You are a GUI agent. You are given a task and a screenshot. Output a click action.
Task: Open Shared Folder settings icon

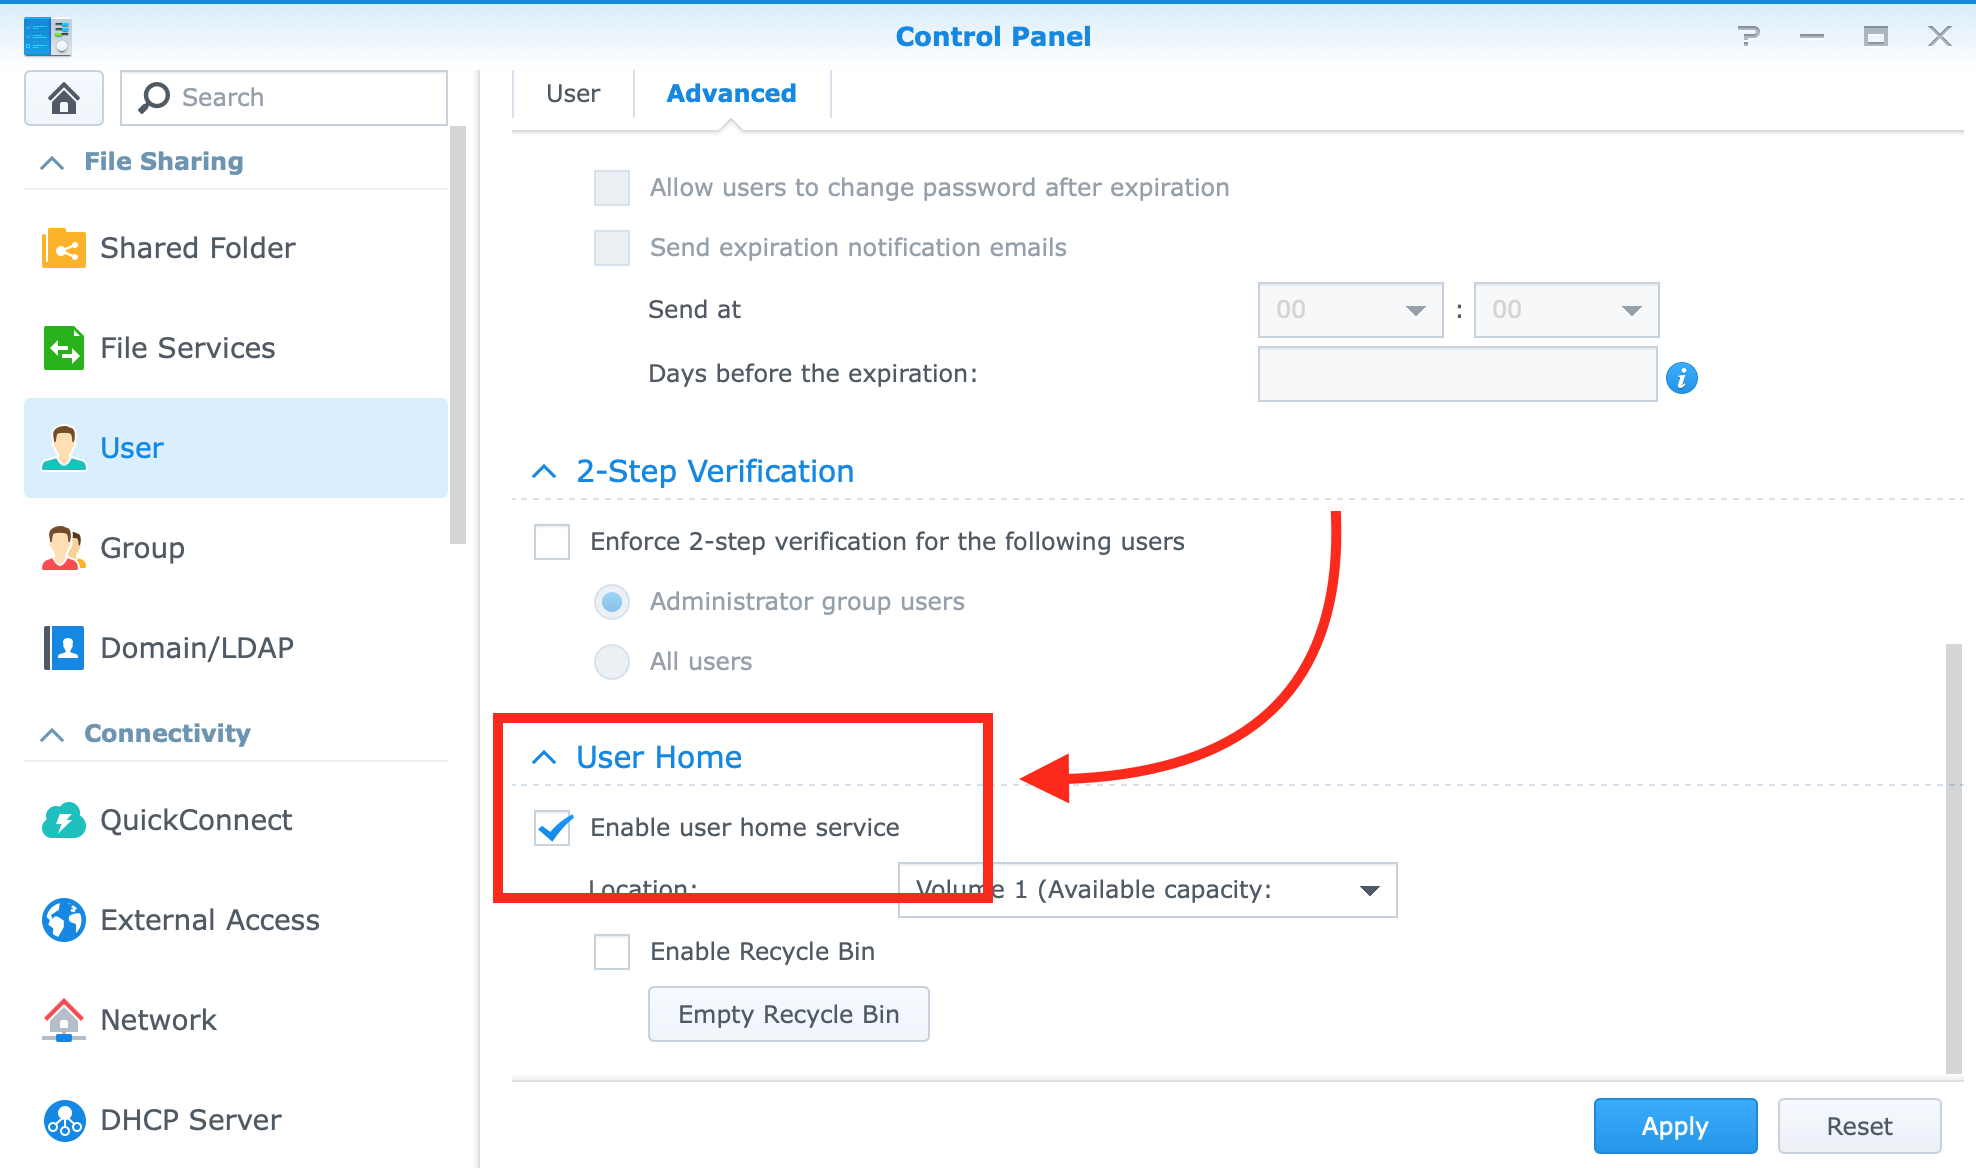tap(64, 248)
